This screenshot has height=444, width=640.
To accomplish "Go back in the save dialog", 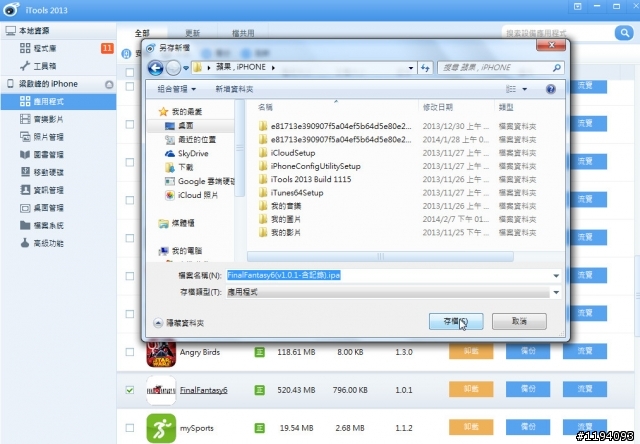I will pyautogui.click(x=155, y=68).
